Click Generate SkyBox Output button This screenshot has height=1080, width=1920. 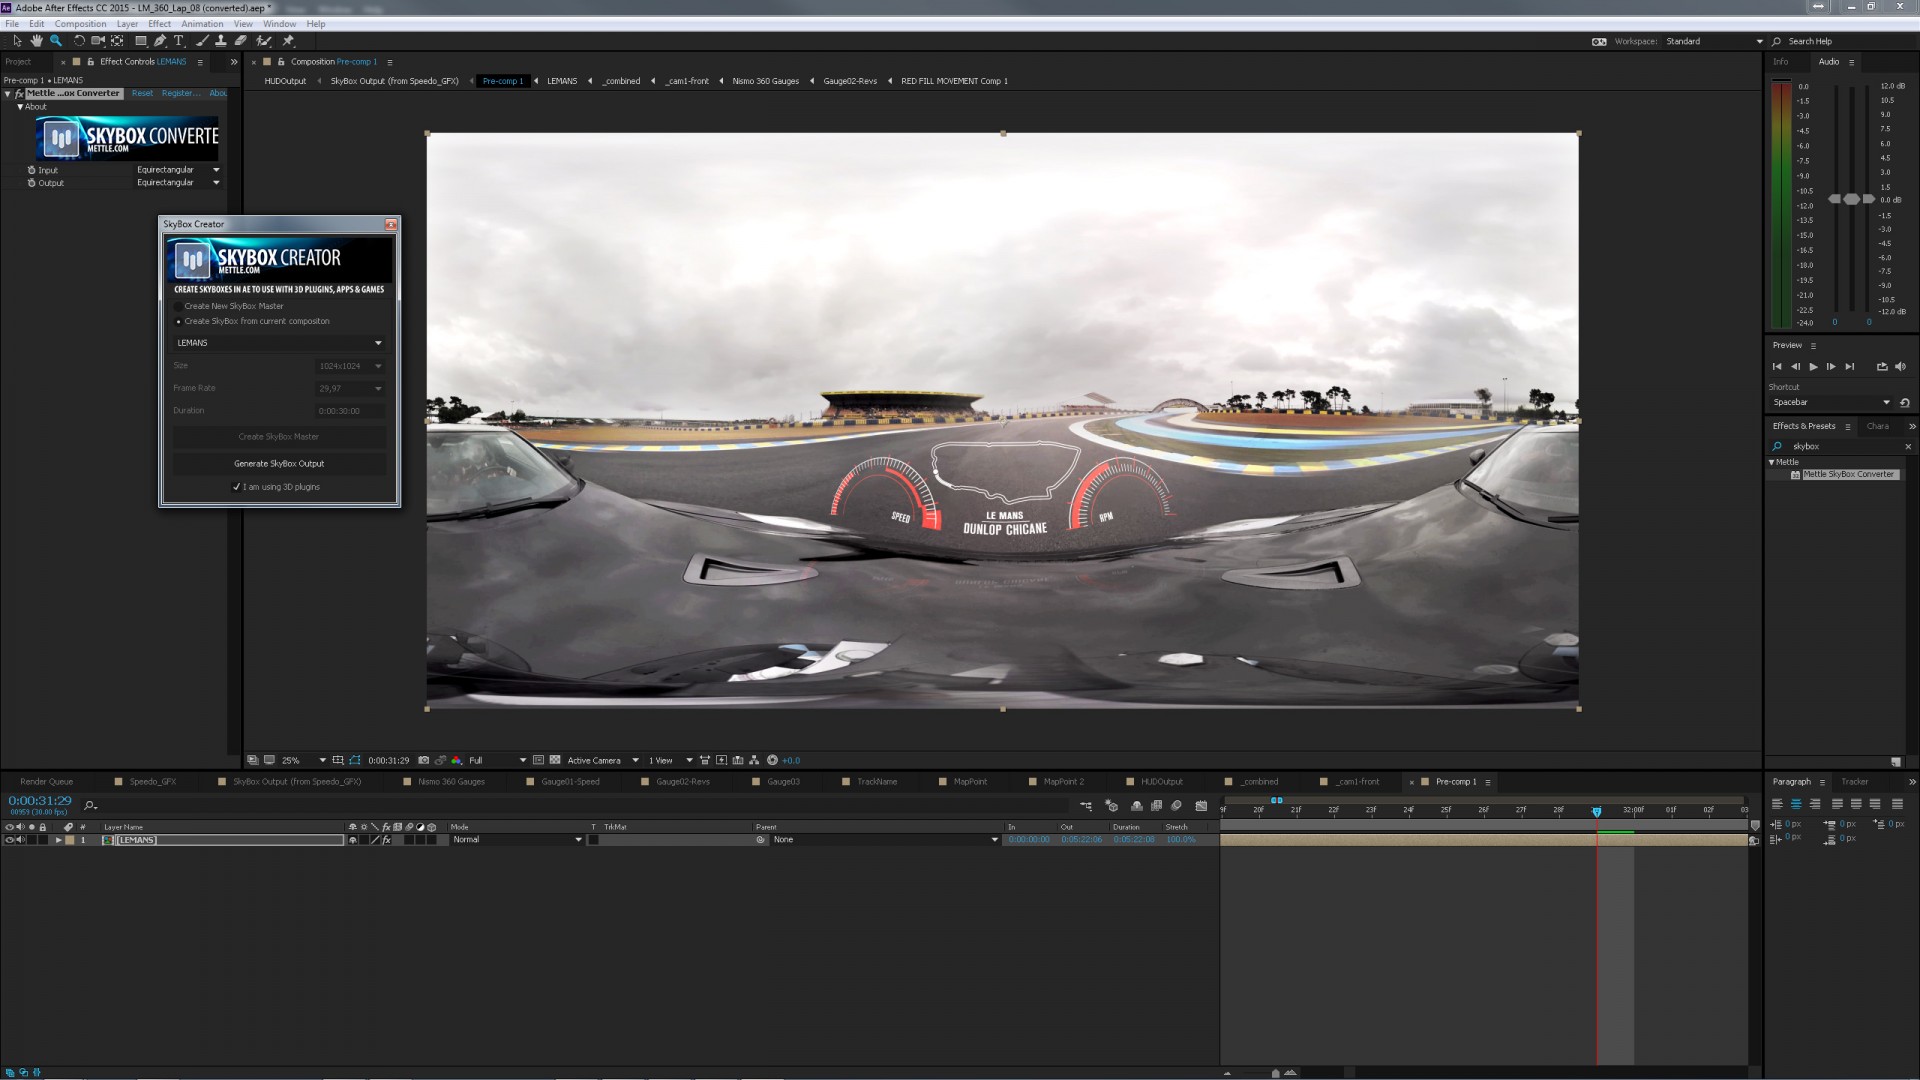pyautogui.click(x=279, y=464)
